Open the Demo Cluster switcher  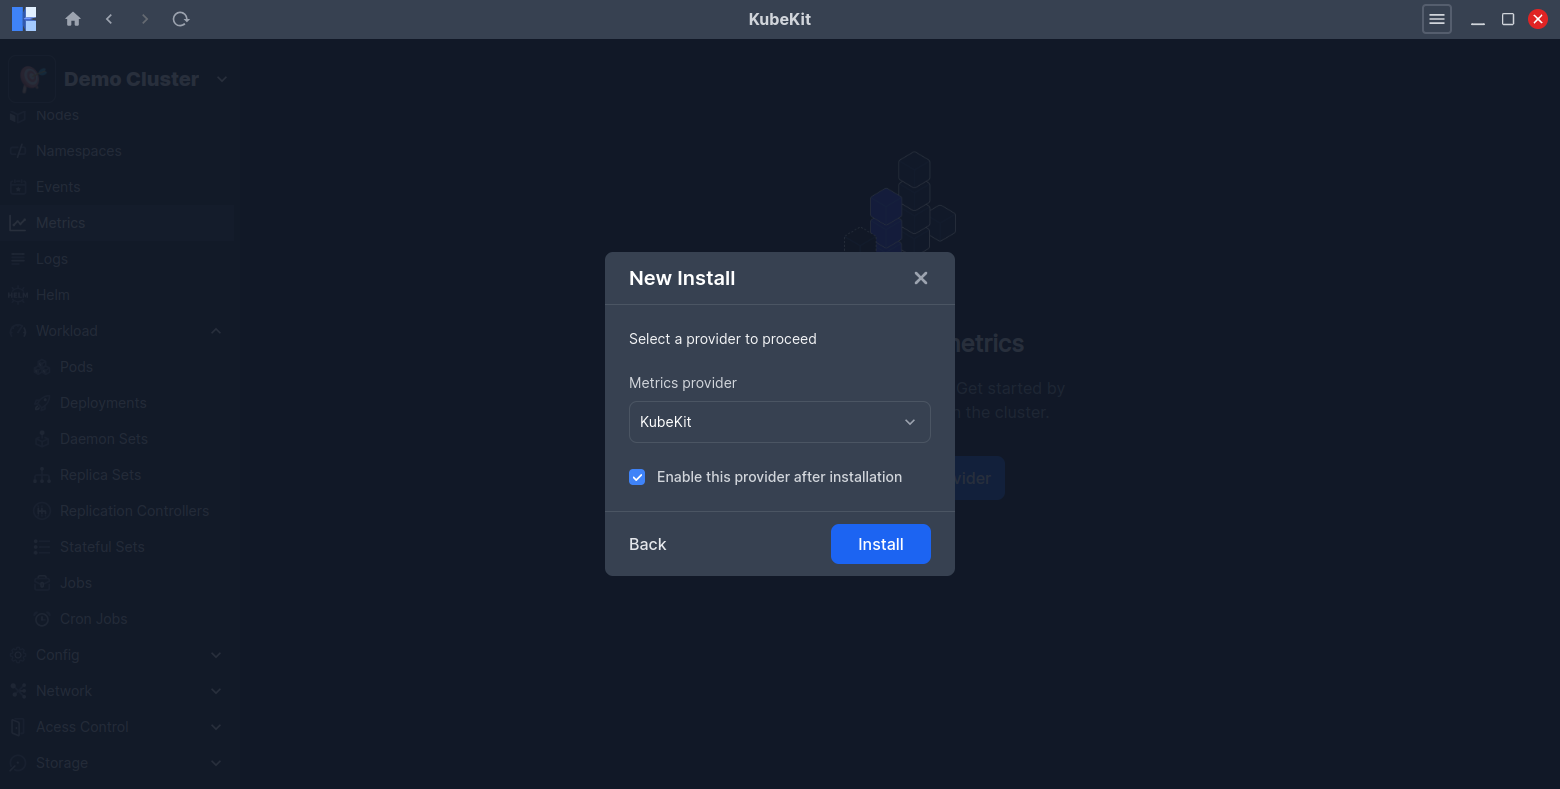coord(221,78)
